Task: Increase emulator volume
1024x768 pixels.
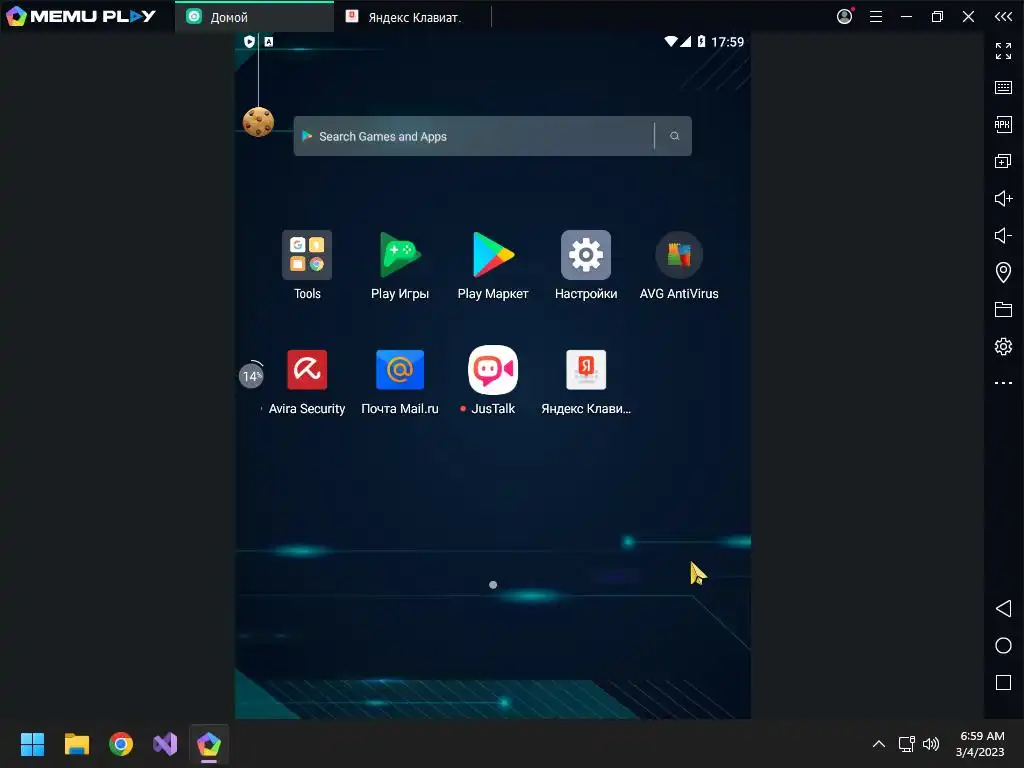Action: tap(1003, 199)
